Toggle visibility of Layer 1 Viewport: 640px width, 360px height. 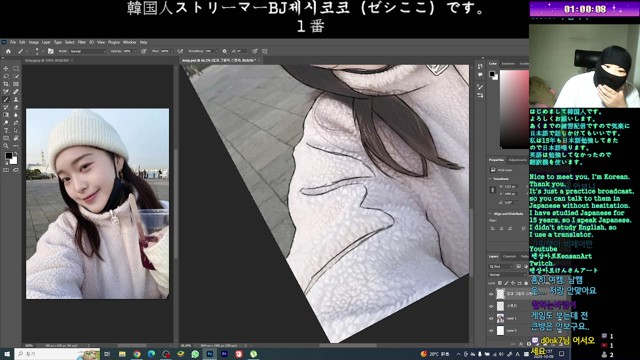point(491,318)
